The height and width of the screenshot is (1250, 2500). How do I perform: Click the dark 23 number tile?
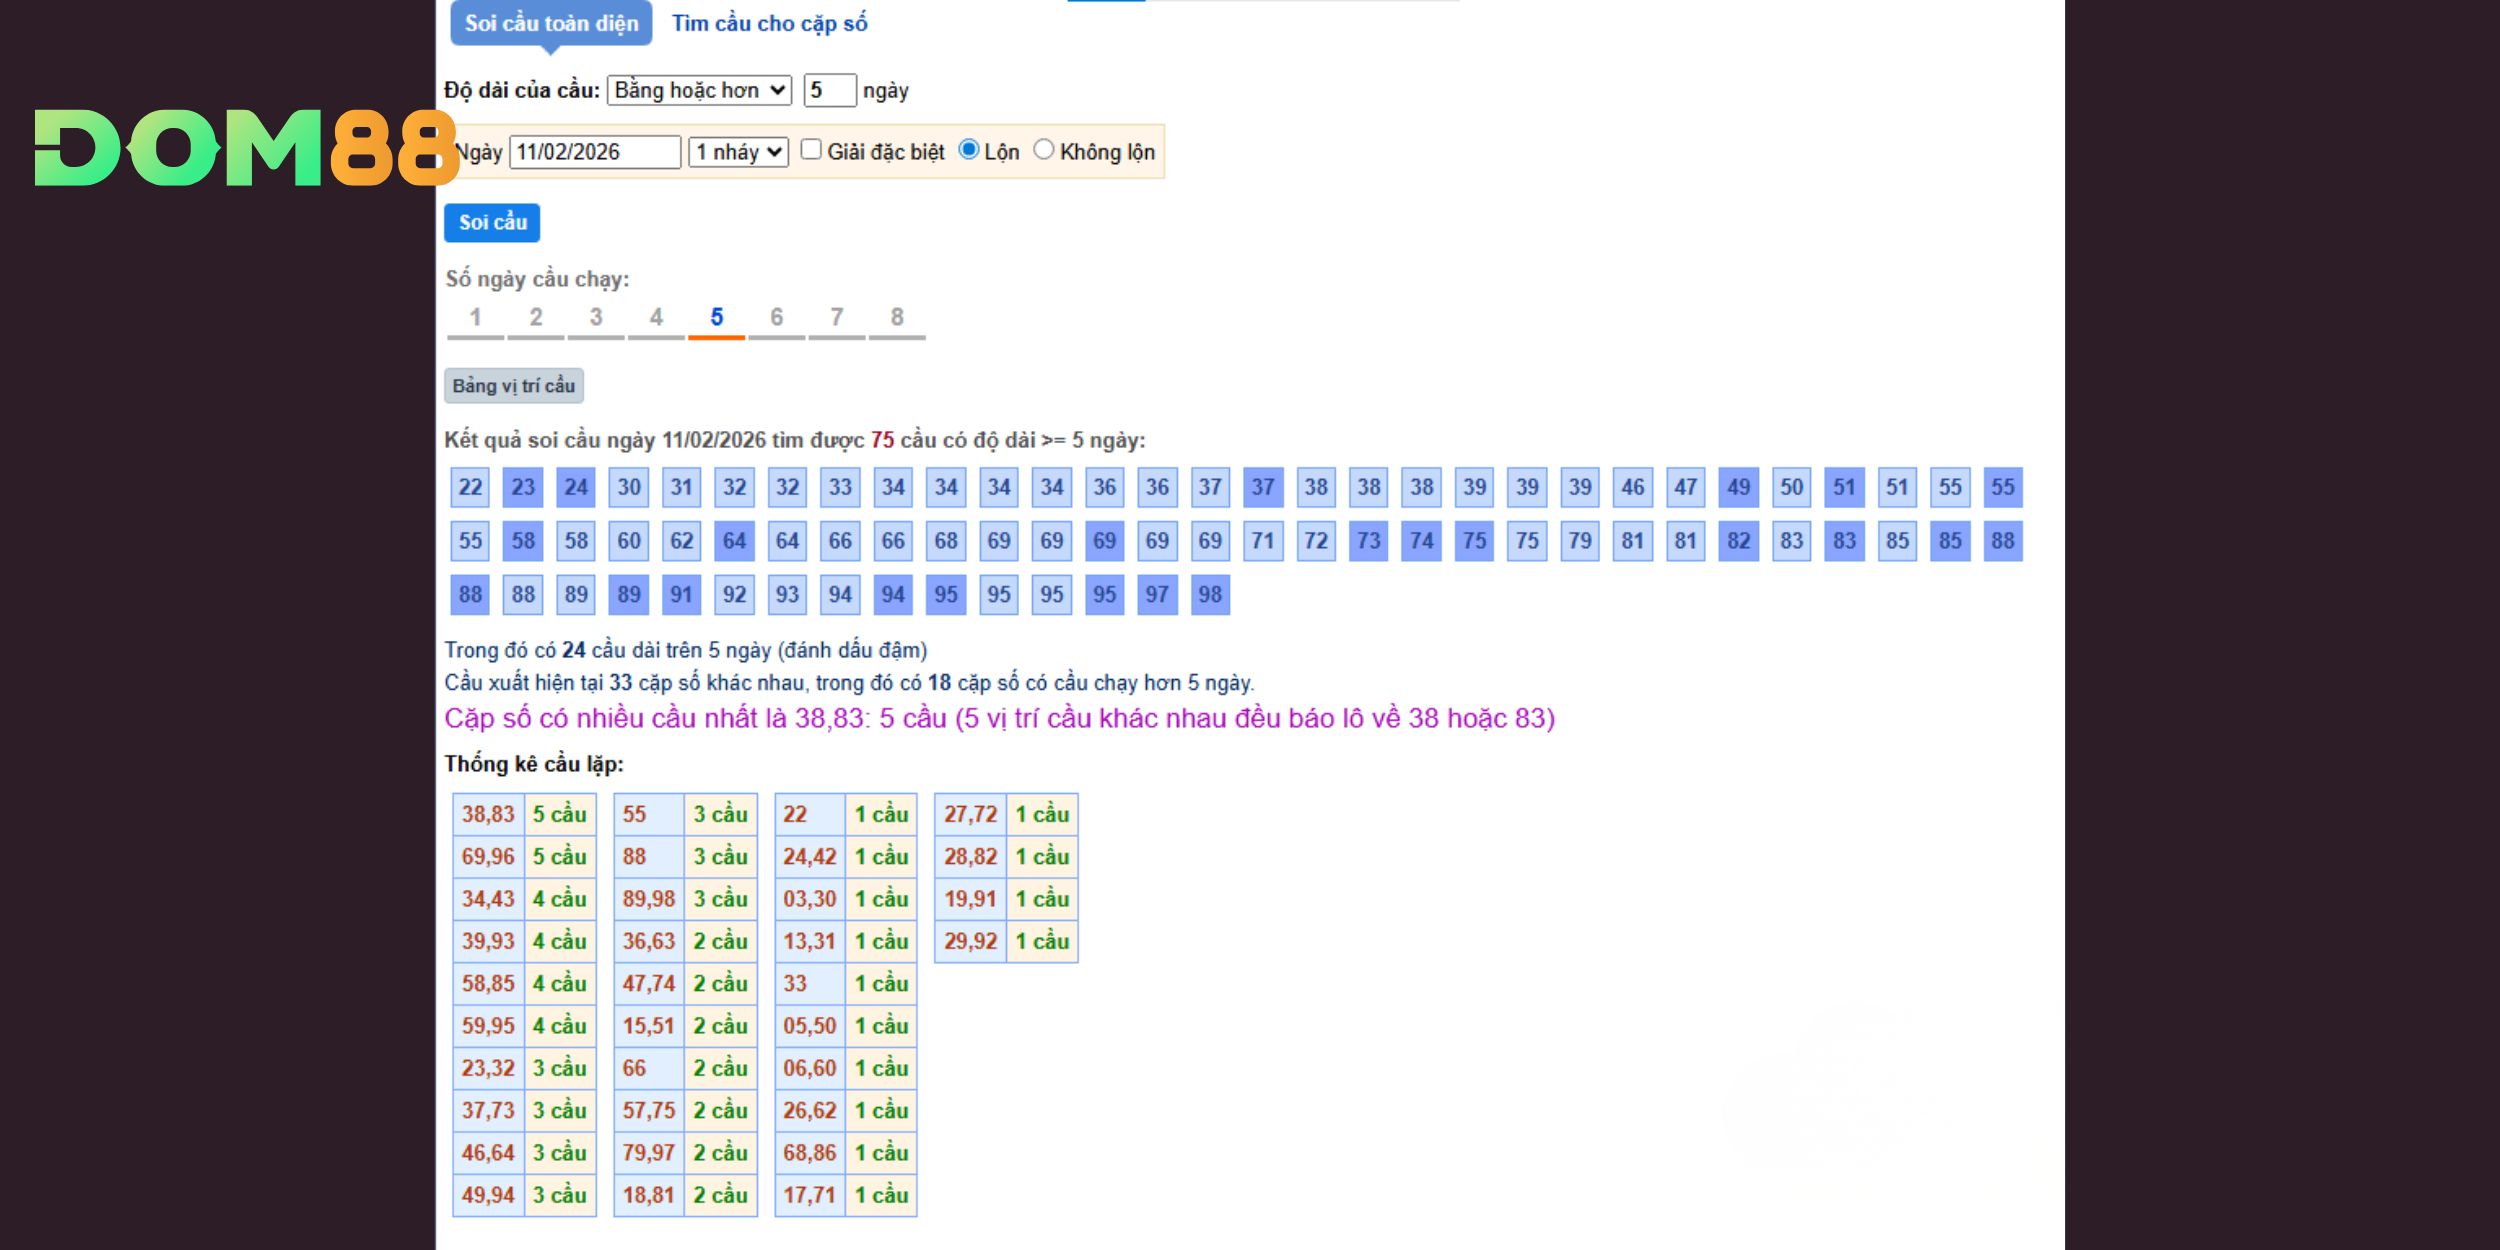click(523, 487)
